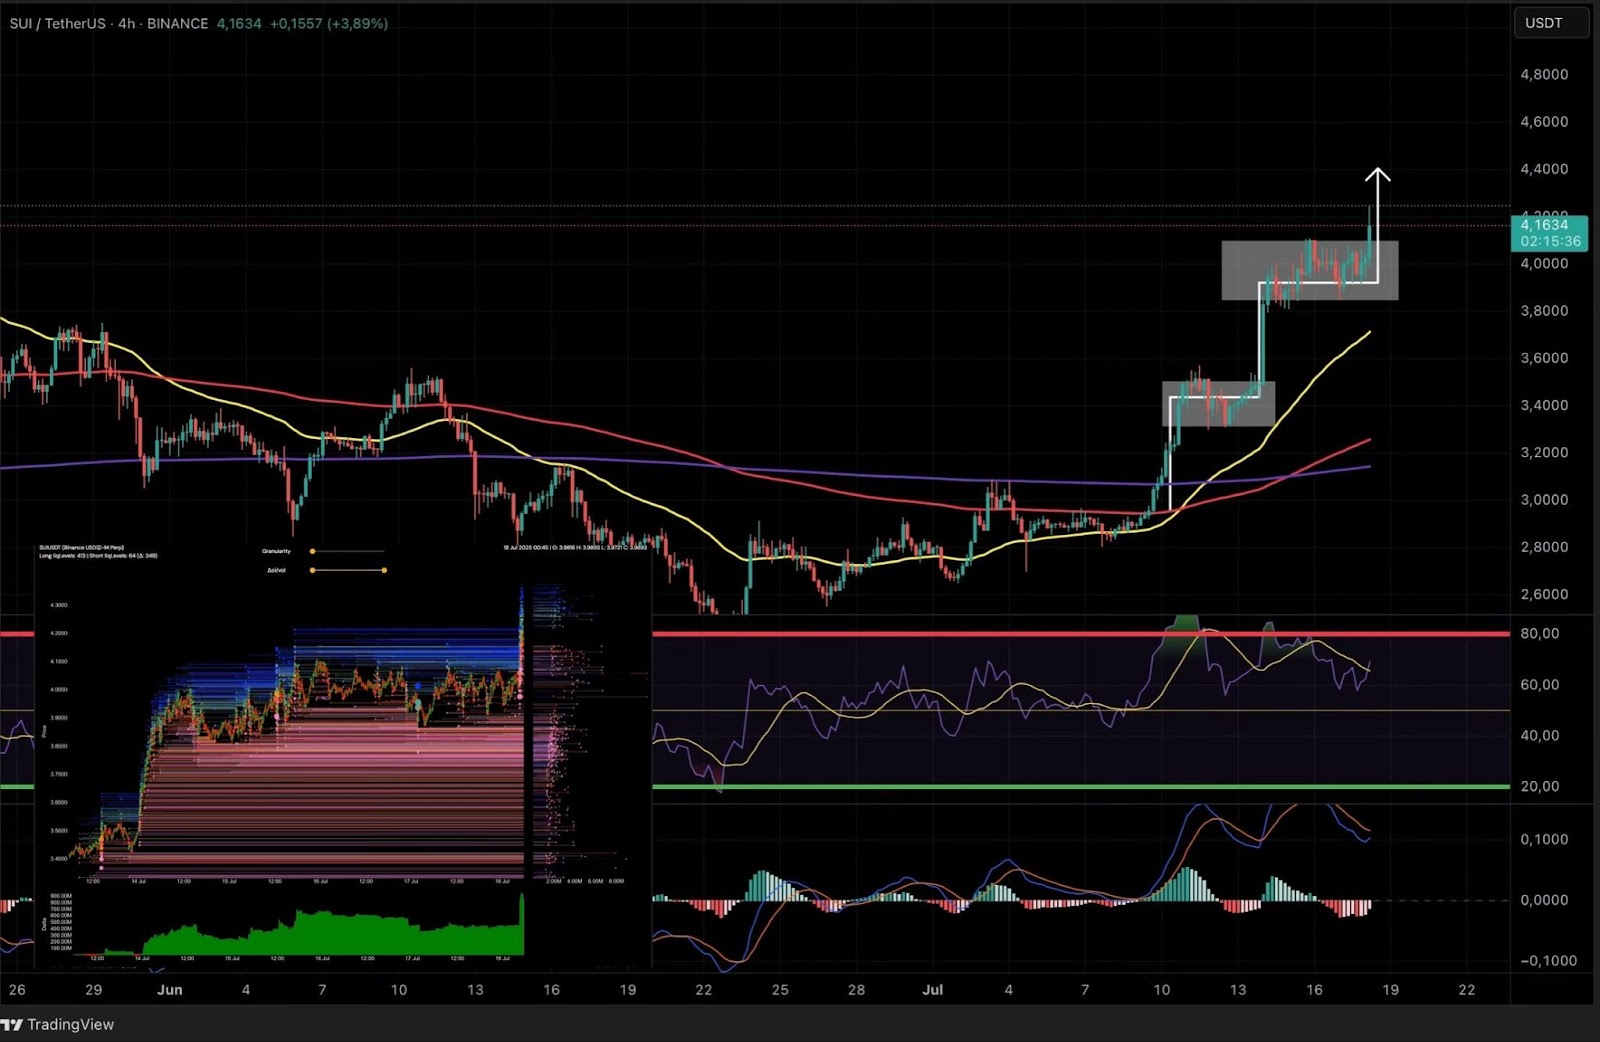Image resolution: width=1600 pixels, height=1042 pixels.
Task: Click the 2,8000 price axis label
Action: 1544,547
